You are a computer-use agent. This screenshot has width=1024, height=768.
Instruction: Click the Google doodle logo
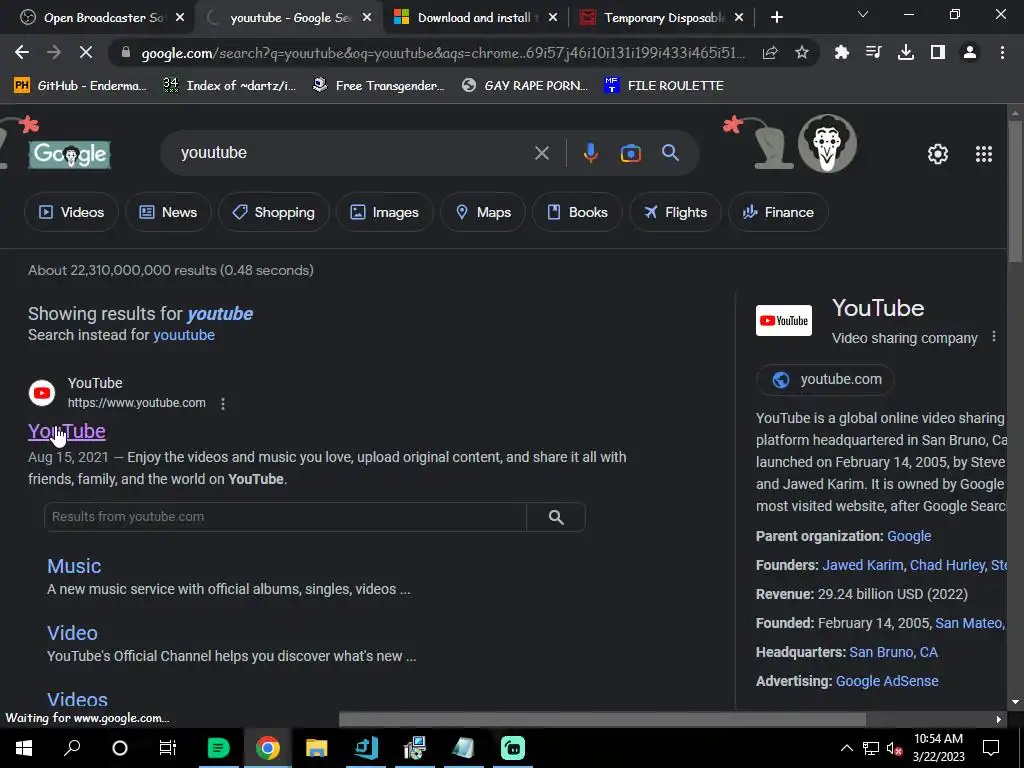tap(69, 155)
